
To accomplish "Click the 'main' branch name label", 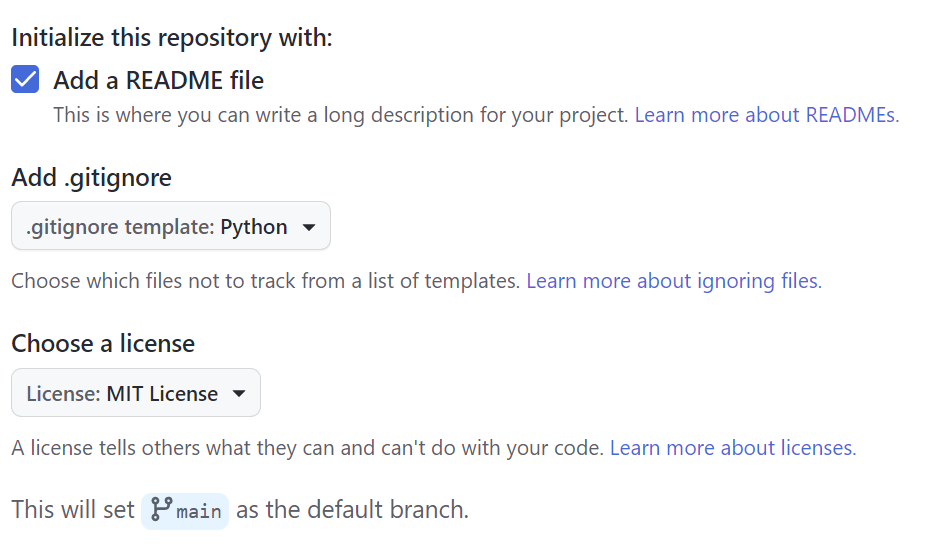I will 199,511.
